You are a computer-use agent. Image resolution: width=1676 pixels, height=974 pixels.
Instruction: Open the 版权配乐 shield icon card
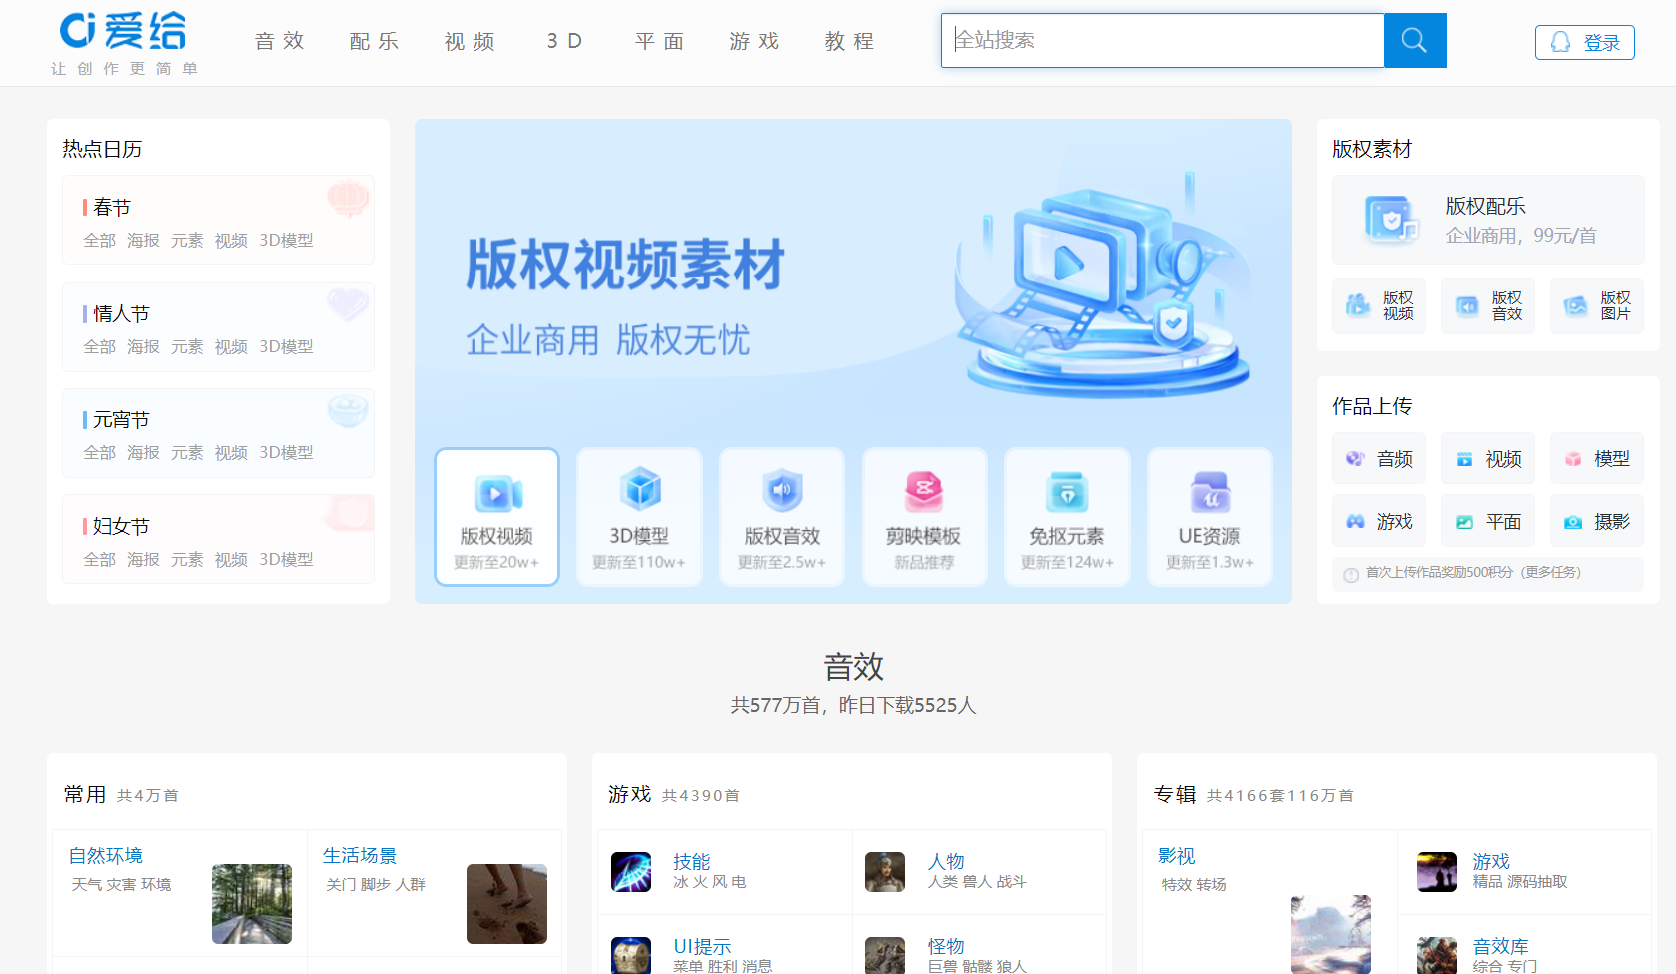[x=1391, y=220]
